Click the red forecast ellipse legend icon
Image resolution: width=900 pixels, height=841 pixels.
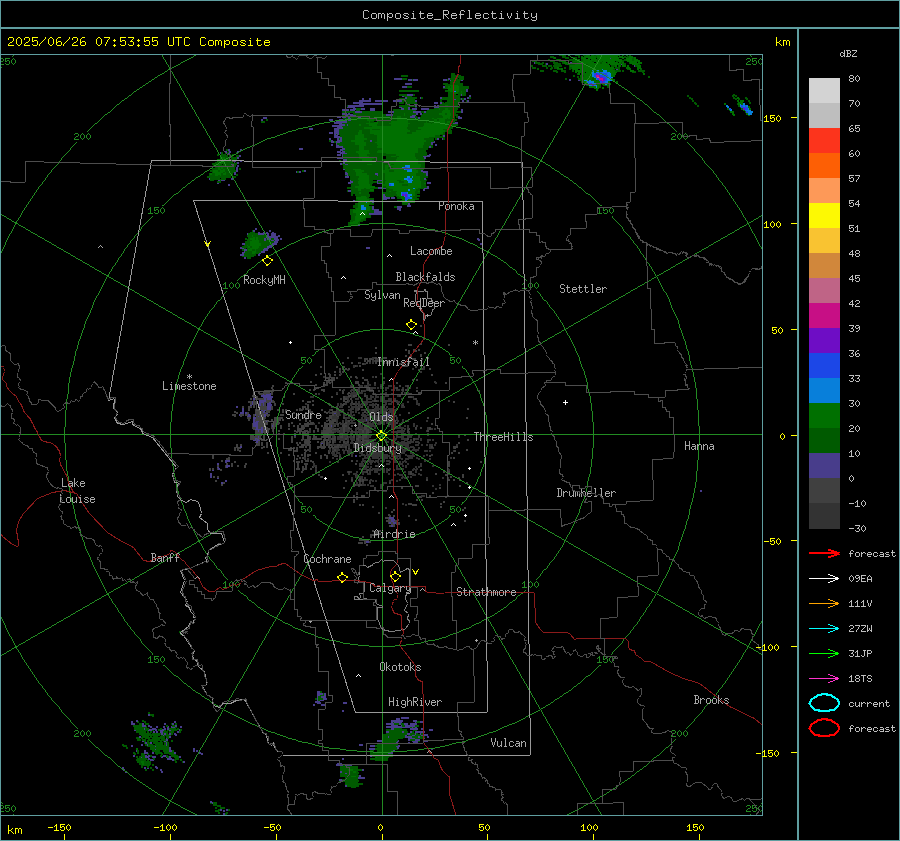point(824,728)
